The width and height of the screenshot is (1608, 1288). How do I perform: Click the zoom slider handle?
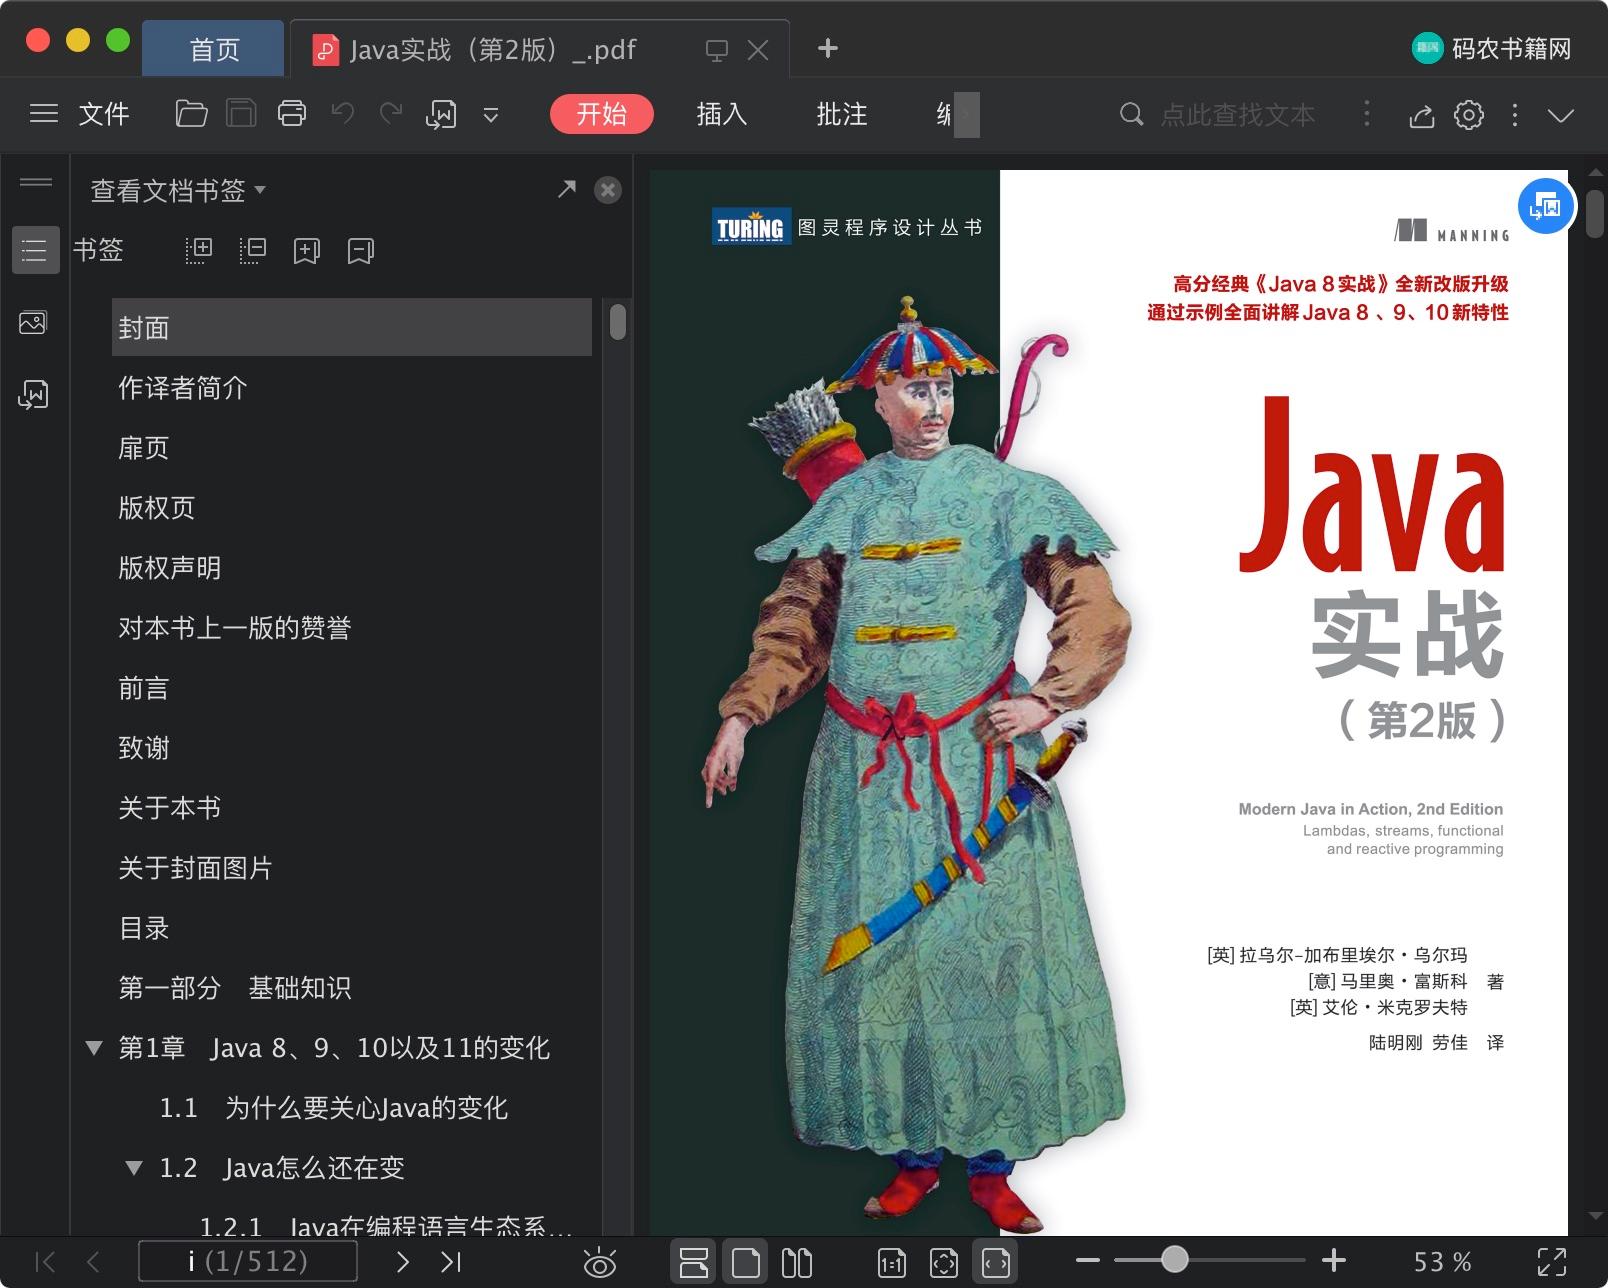(1175, 1259)
